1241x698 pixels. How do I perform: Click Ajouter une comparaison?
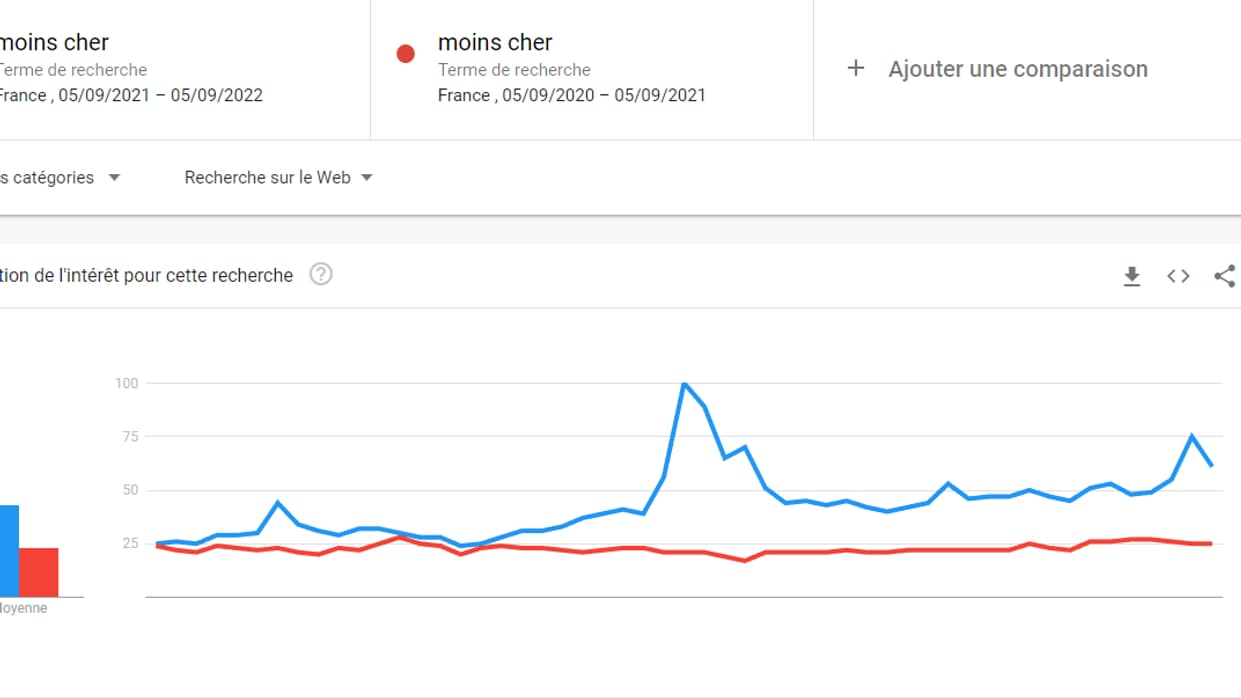point(1017,69)
